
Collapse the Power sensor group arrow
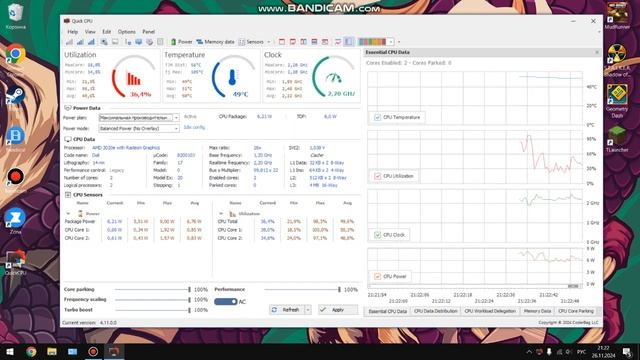point(68,213)
